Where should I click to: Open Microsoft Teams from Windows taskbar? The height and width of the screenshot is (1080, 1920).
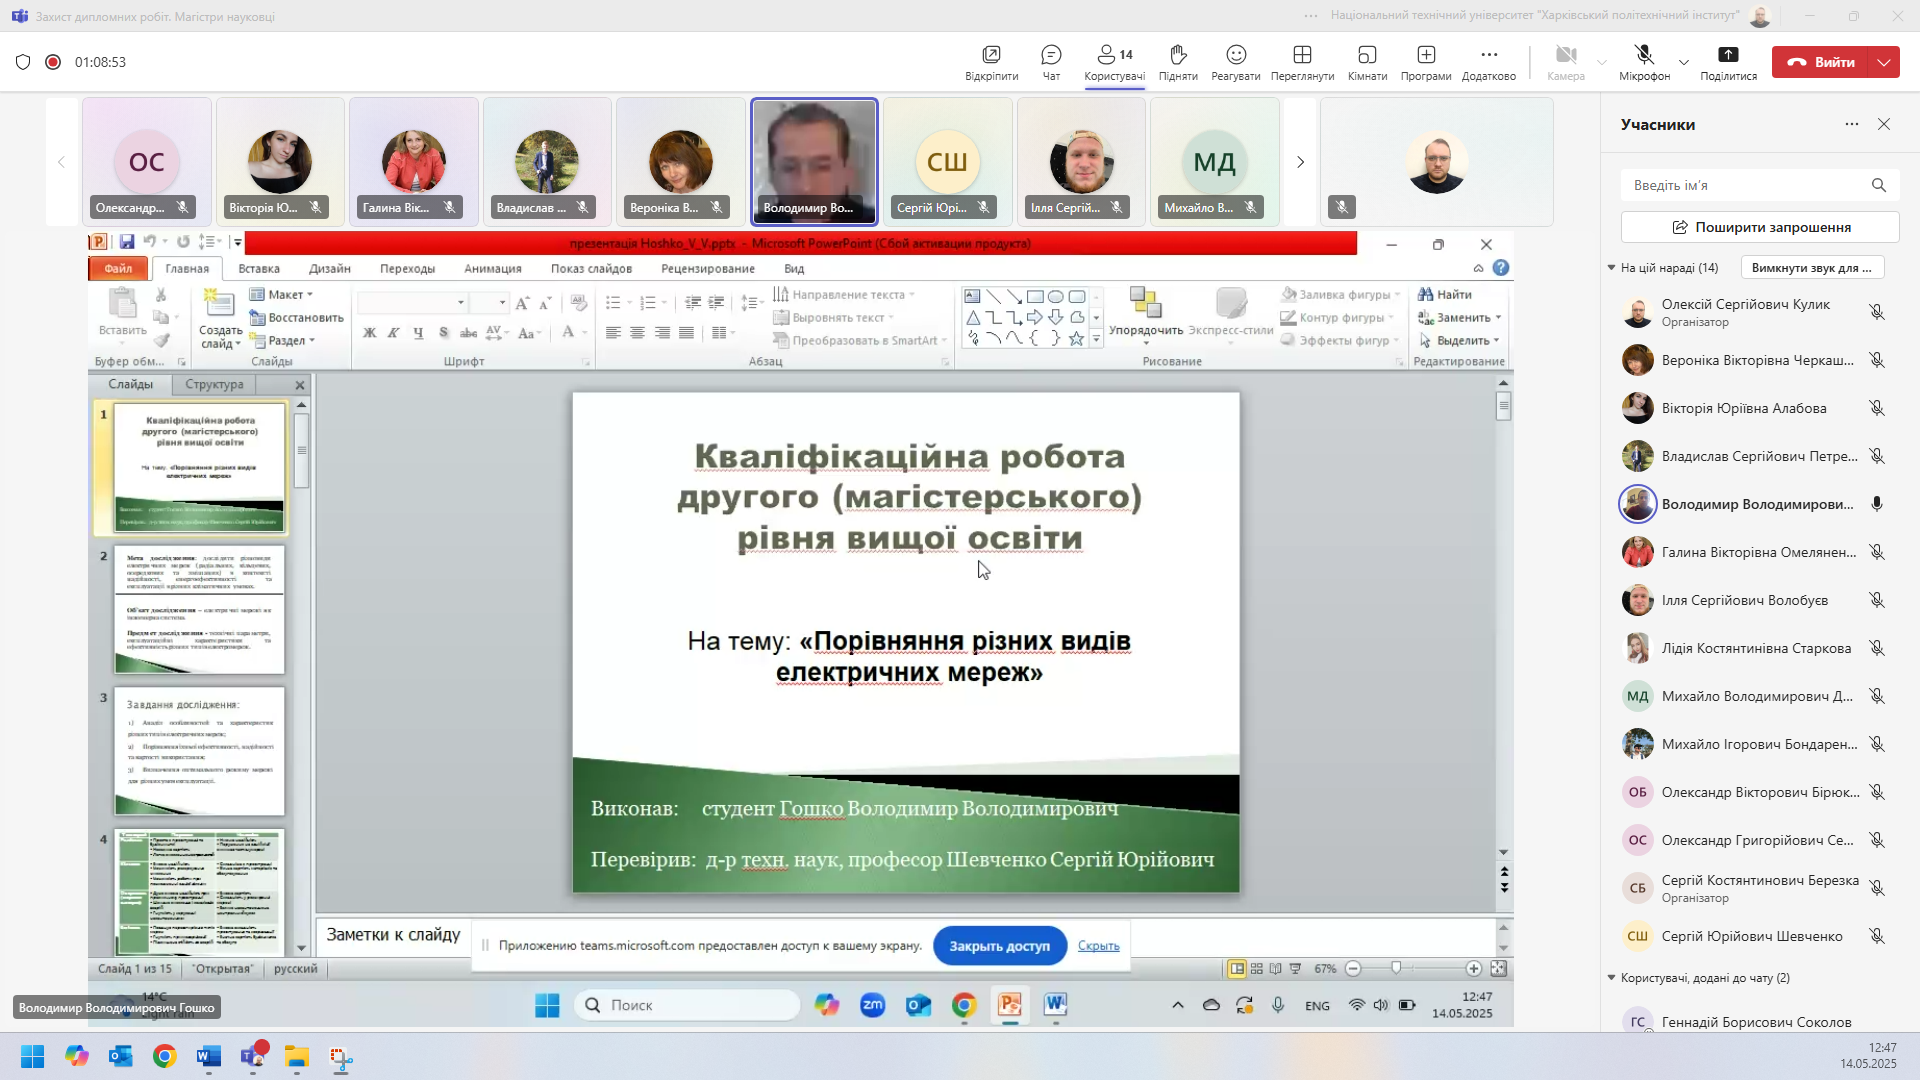252,1056
